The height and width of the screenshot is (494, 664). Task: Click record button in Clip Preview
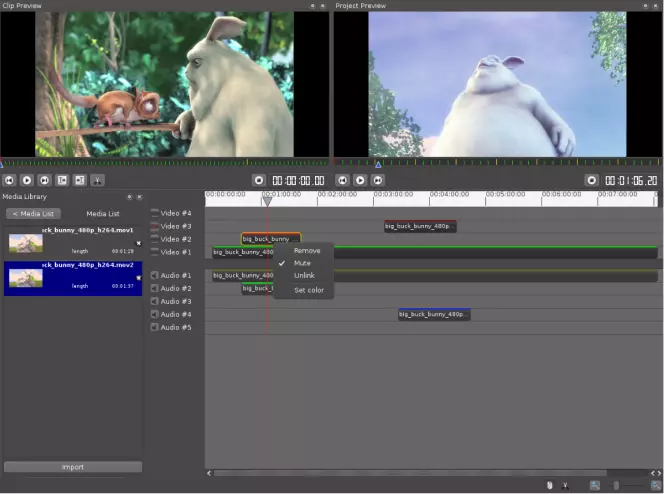259,180
